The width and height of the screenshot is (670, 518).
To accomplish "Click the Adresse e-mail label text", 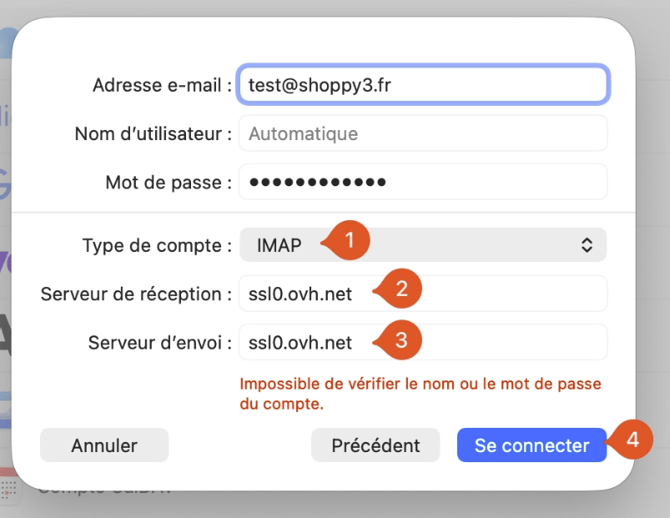I will [x=162, y=85].
